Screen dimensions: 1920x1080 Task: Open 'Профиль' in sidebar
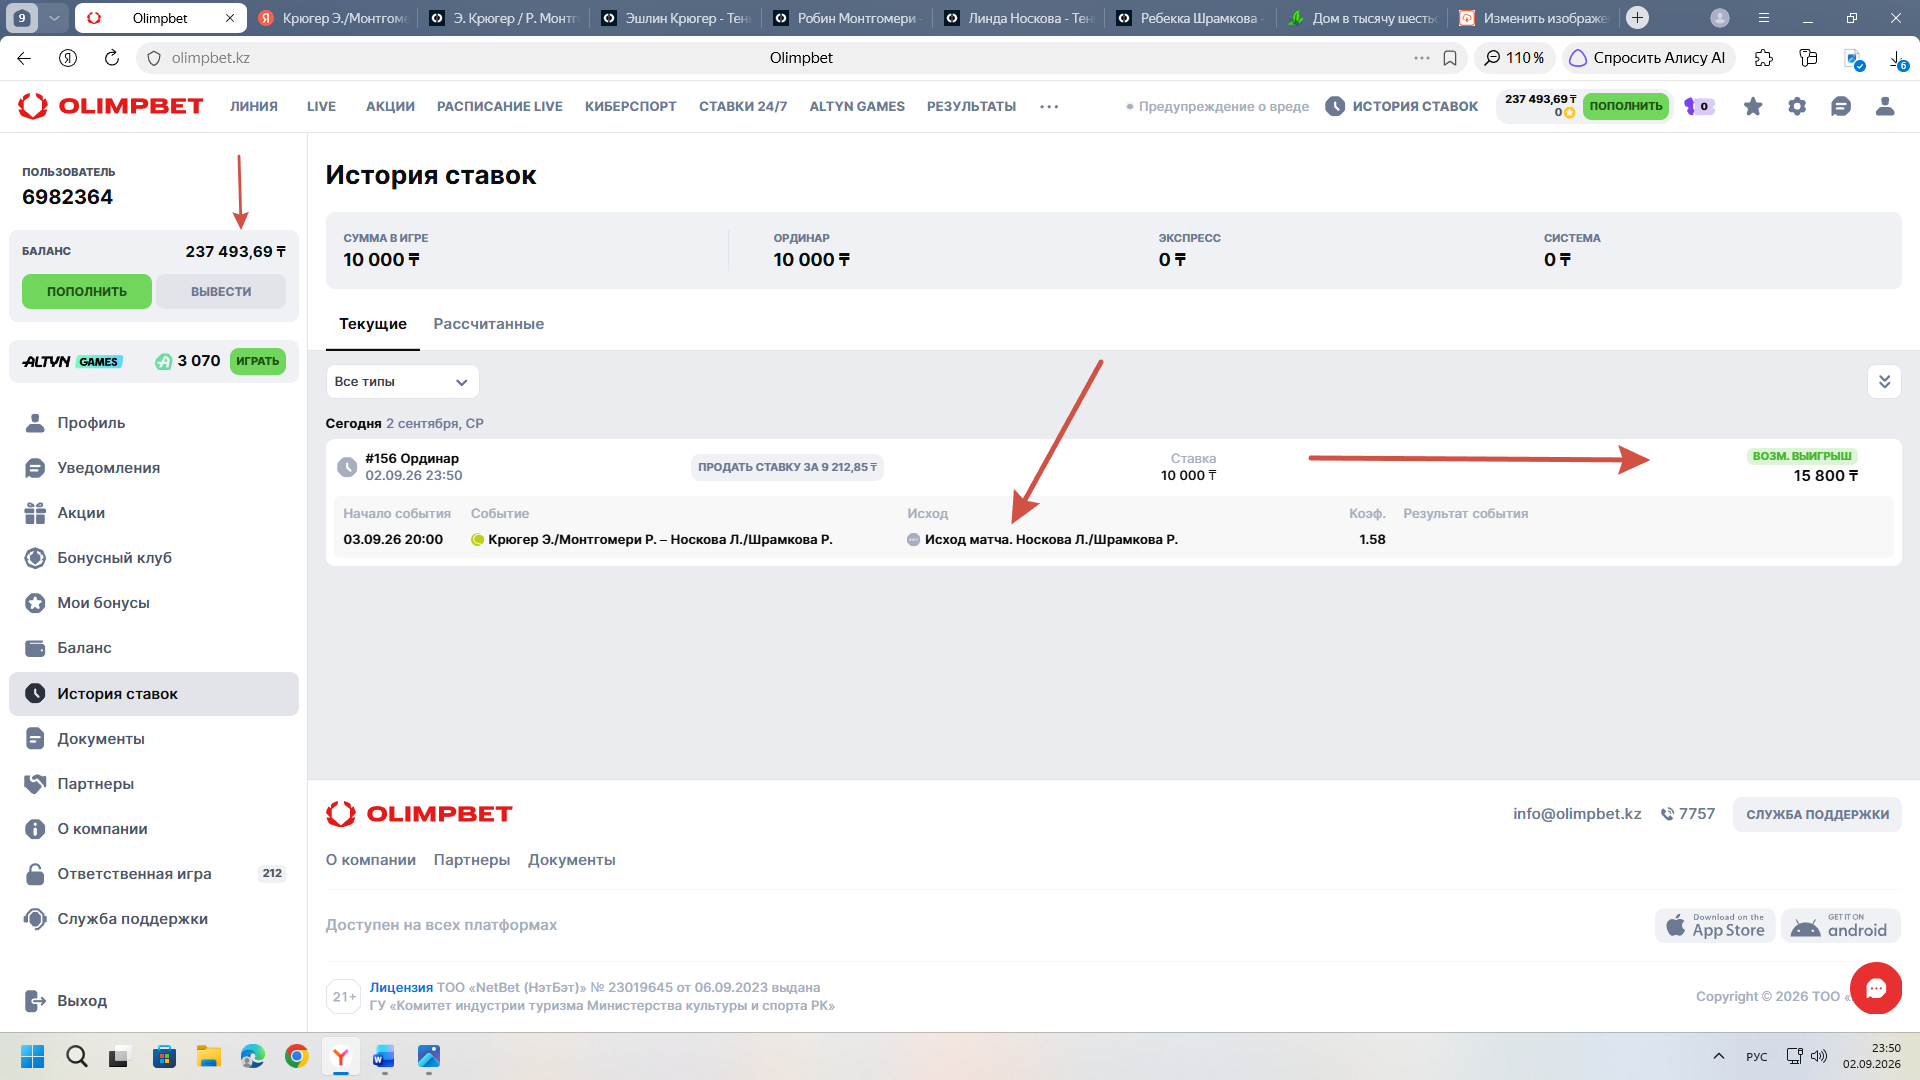(x=154, y=423)
